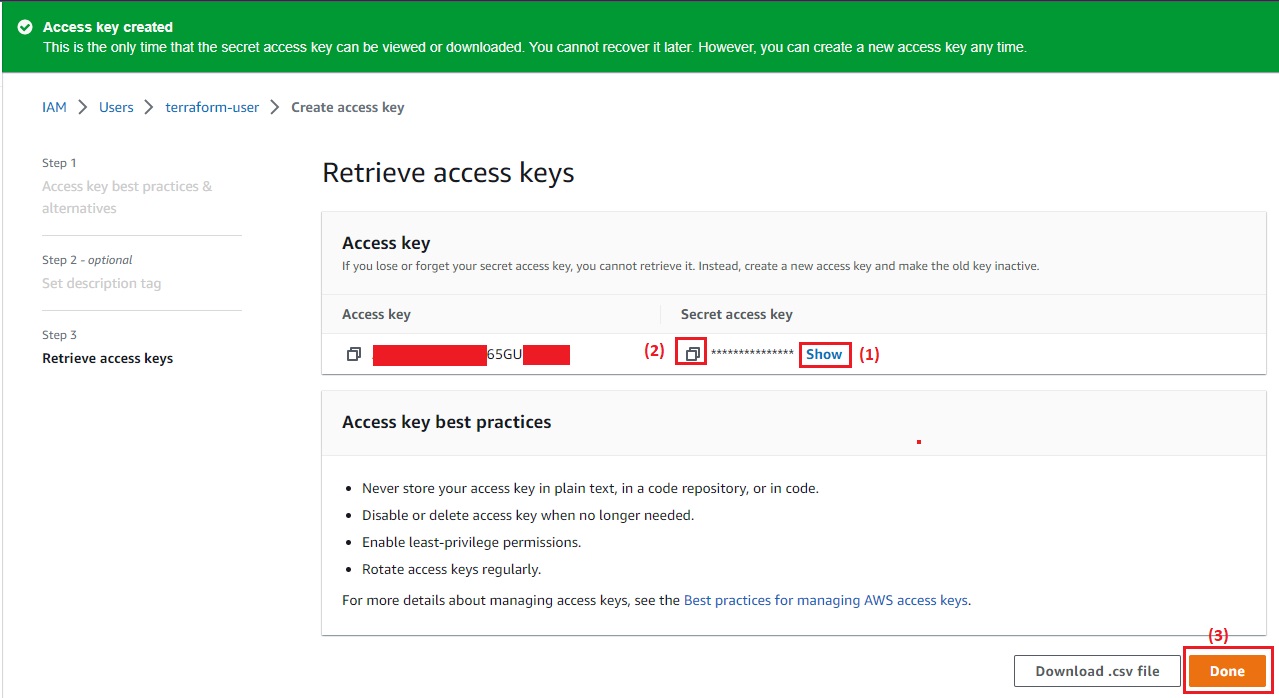Screen dimensions: 1279x698
Task: Show the hidden secret access key
Action: tap(825, 354)
